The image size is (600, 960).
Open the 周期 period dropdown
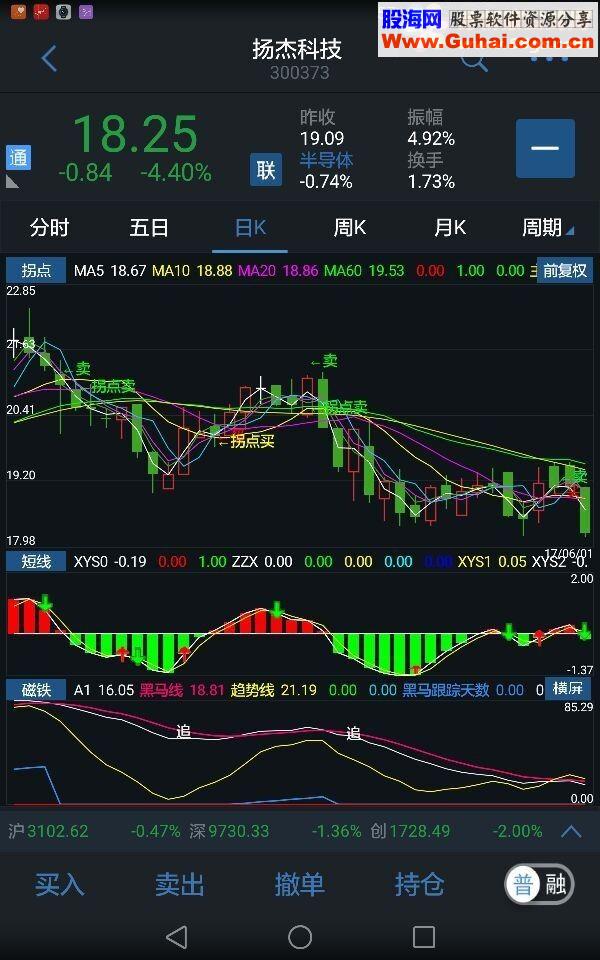pyautogui.click(x=547, y=228)
